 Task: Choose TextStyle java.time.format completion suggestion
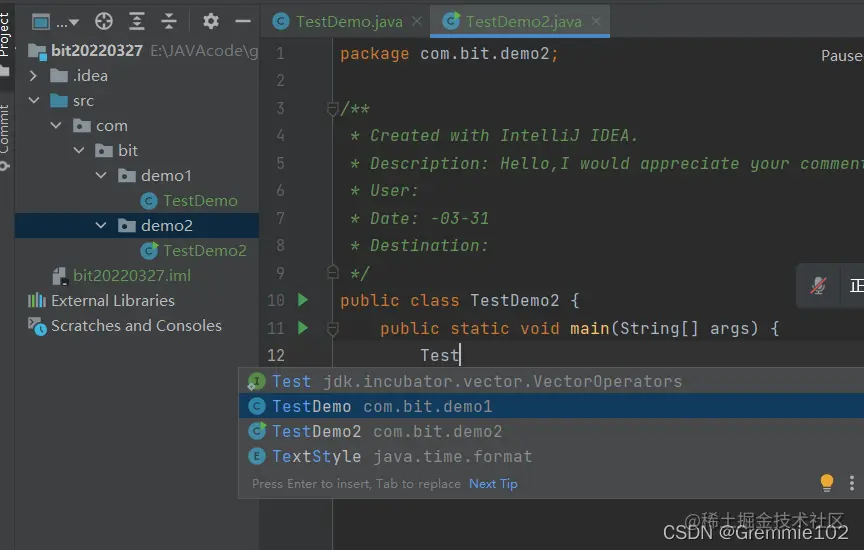(551, 456)
